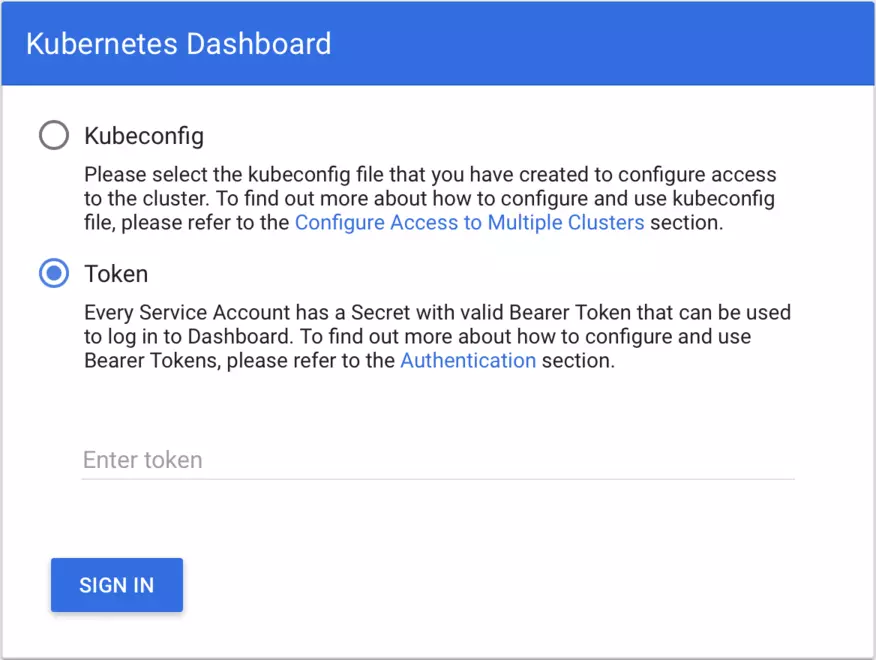Image resolution: width=876 pixels, height=660 pixels.
Task: Click the SIGN IN button
Action: coord(117,585)
